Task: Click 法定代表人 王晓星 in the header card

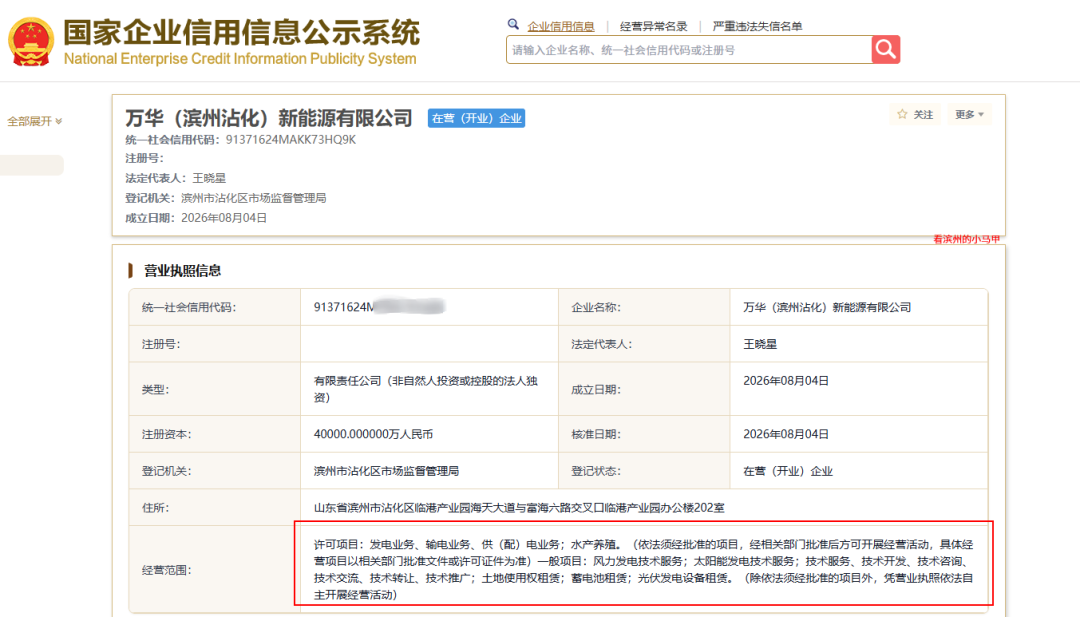Action: pos(176,178)
